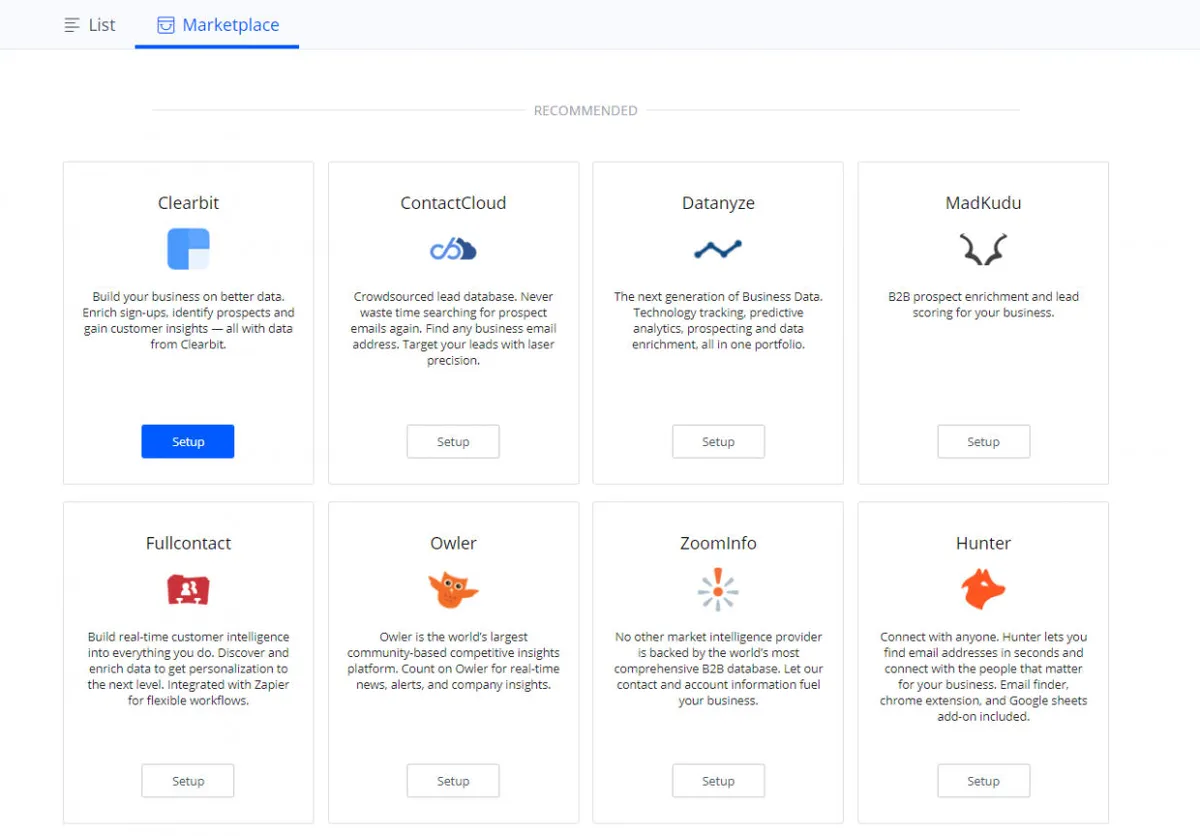Click the 'community-based competitive insights' description
Viewport: 1200px width, 836px height.
click(453, 660)
